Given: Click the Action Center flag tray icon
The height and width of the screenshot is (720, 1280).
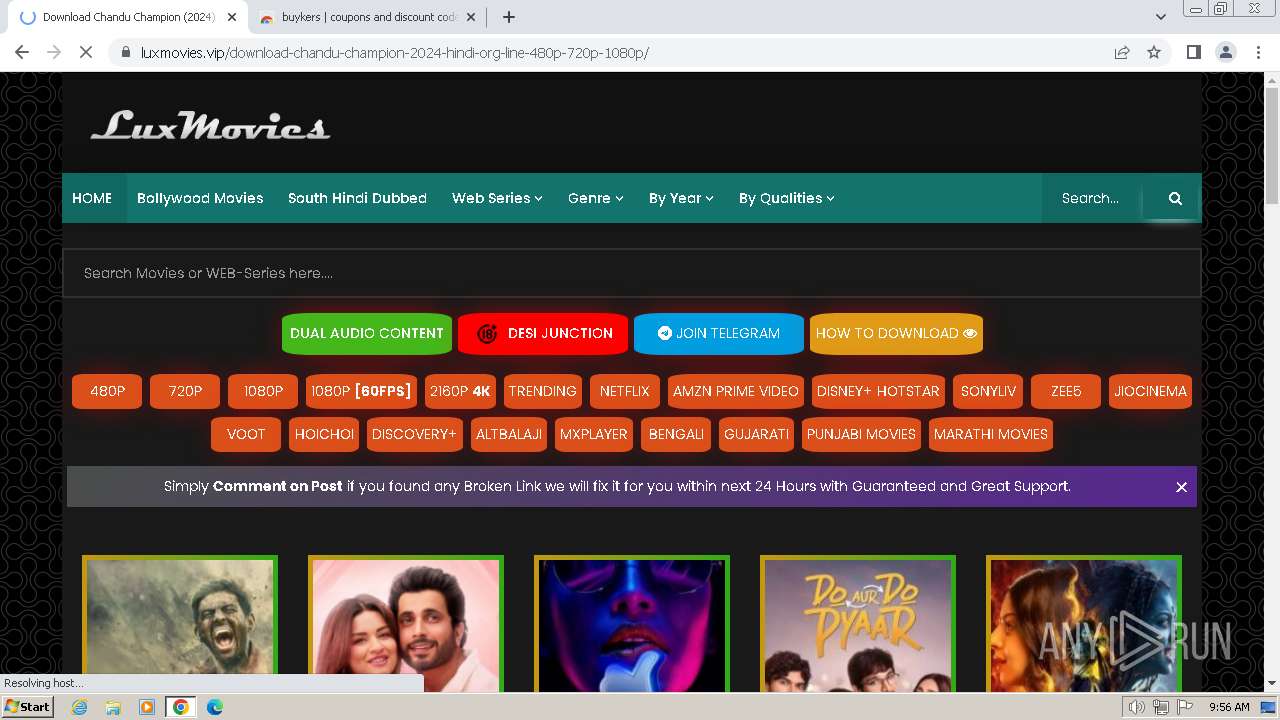Looking at the screenshot, I should coord(1185,707).
